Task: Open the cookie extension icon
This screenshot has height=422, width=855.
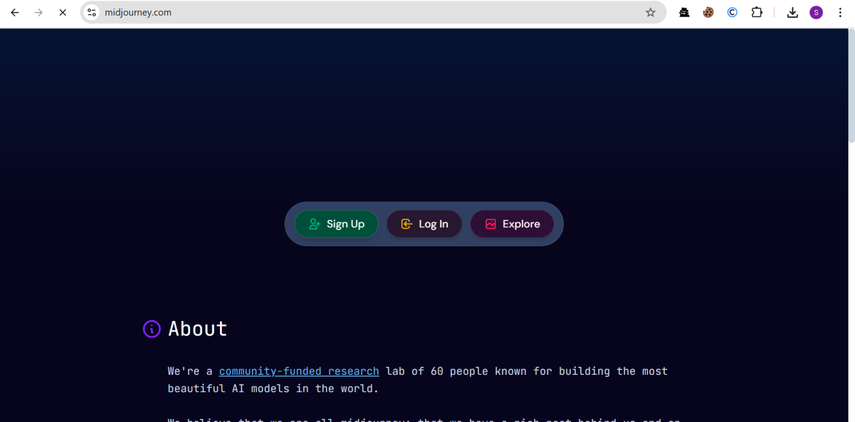Action: [x=708, y=13]
